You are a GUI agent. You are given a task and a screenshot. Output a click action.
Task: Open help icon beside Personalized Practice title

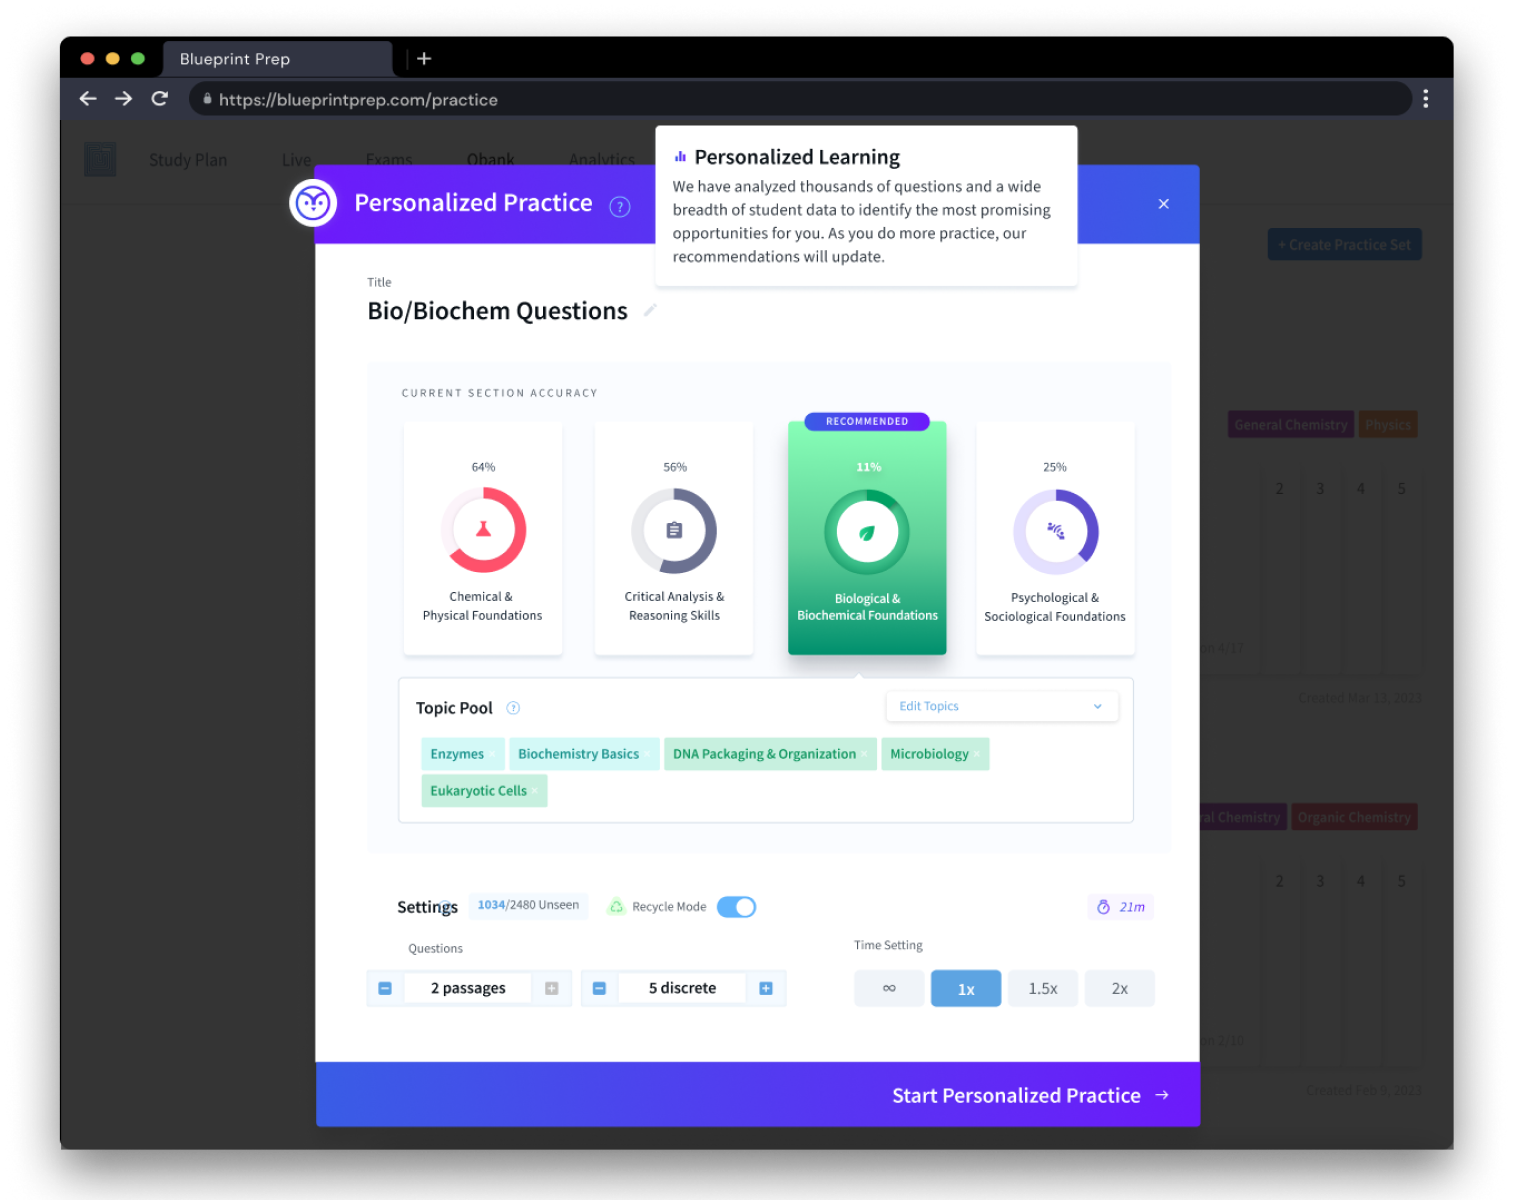[x=620, y=207]
